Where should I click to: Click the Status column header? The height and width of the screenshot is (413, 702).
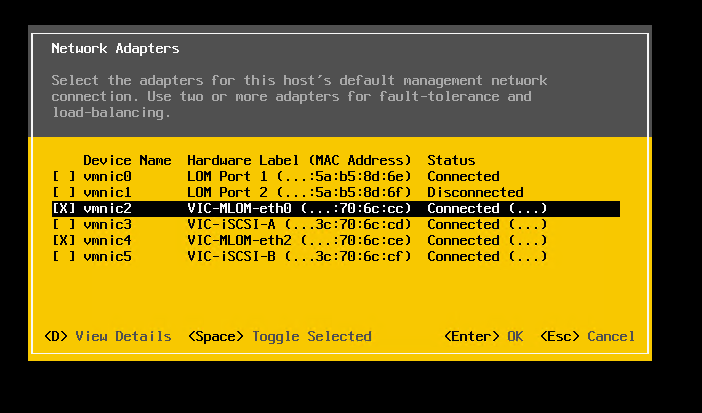coord(451,160)
